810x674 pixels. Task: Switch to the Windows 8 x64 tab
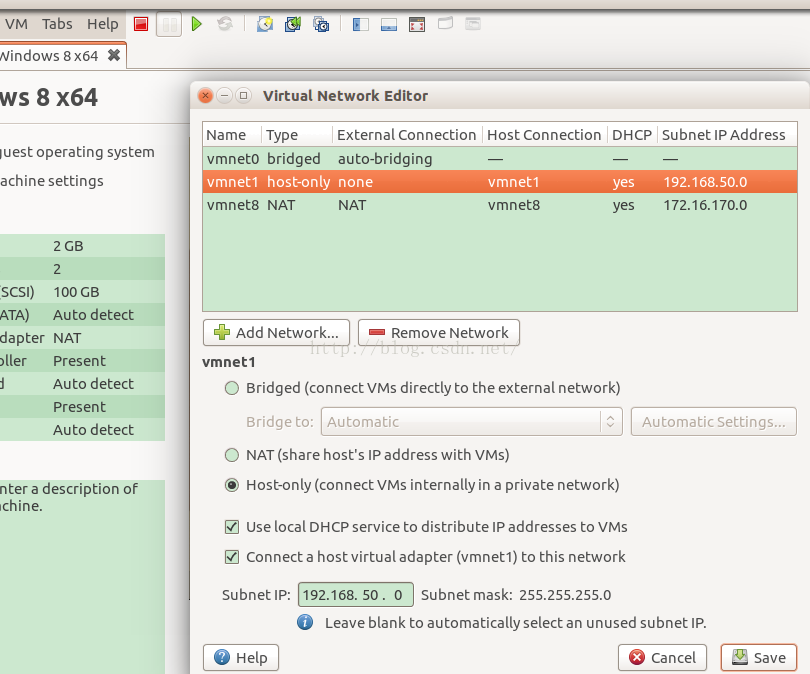coord(49,55)
